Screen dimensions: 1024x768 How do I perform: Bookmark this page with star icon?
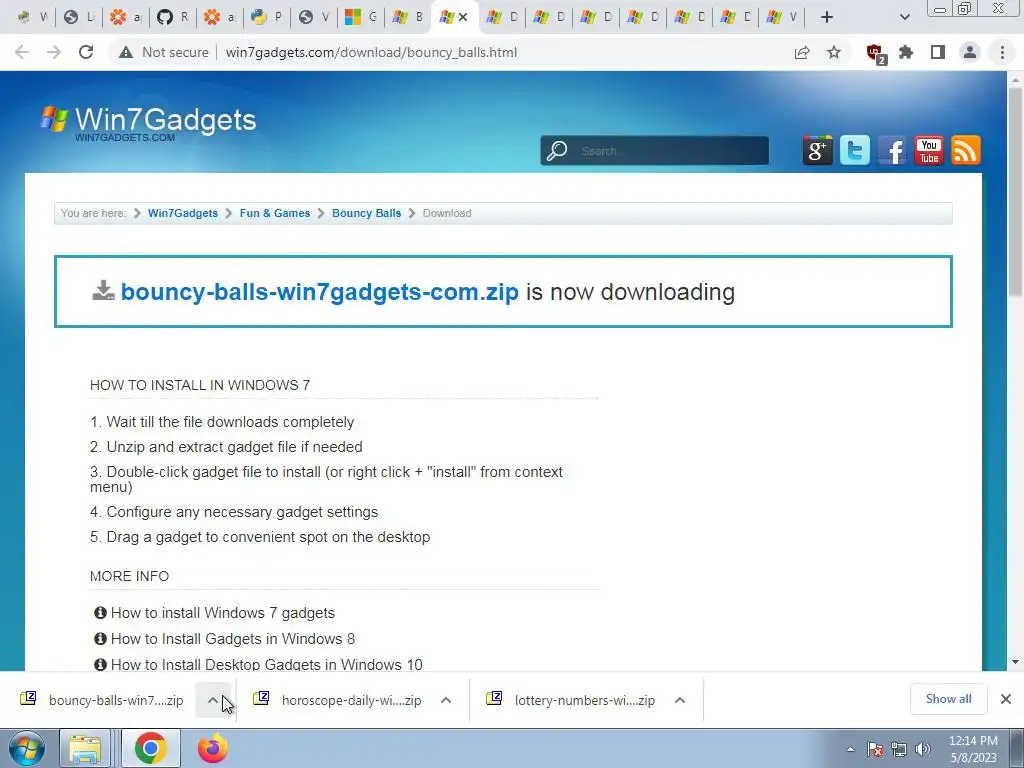point(834,52)
